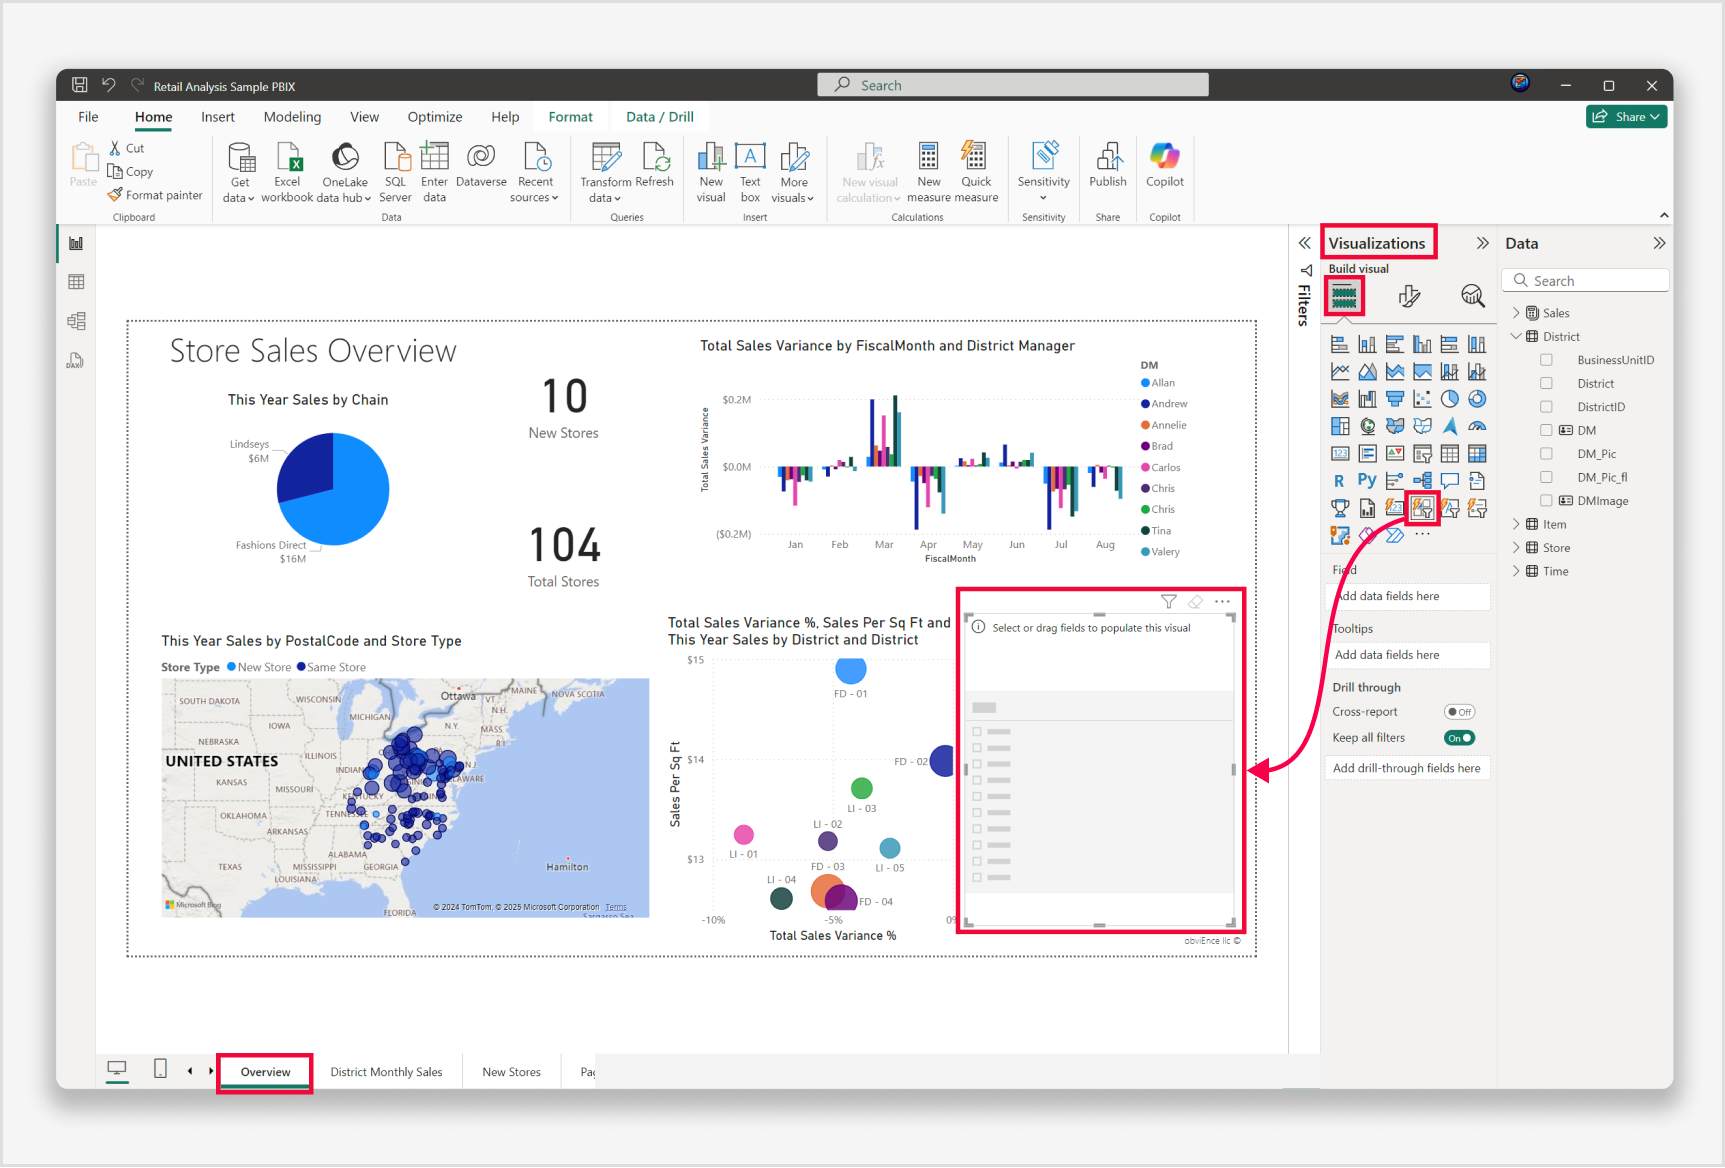Viewport: 1725px width, 1168px height.
Task: Click the Get data icon
Action: pos(241,157)
